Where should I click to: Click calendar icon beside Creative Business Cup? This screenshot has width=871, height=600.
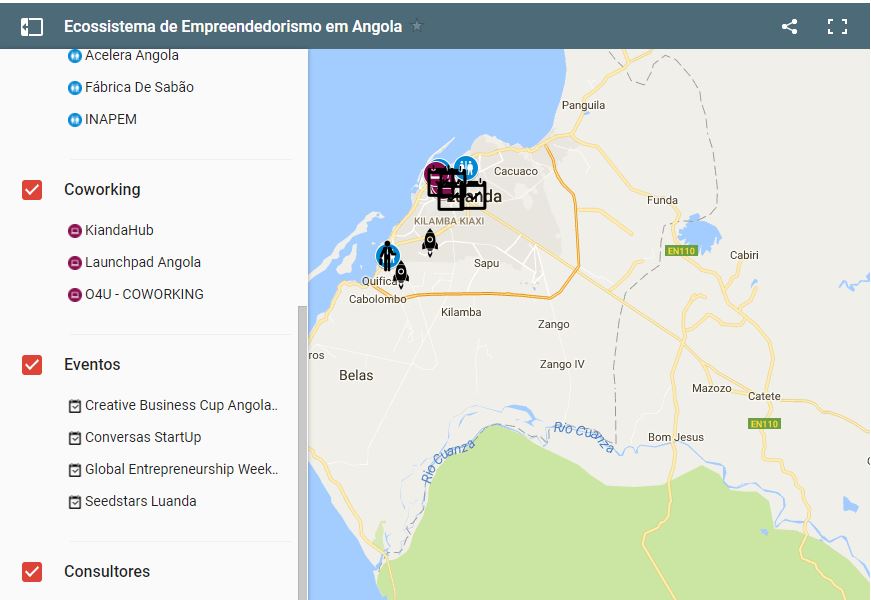click(x=74, y=407)
